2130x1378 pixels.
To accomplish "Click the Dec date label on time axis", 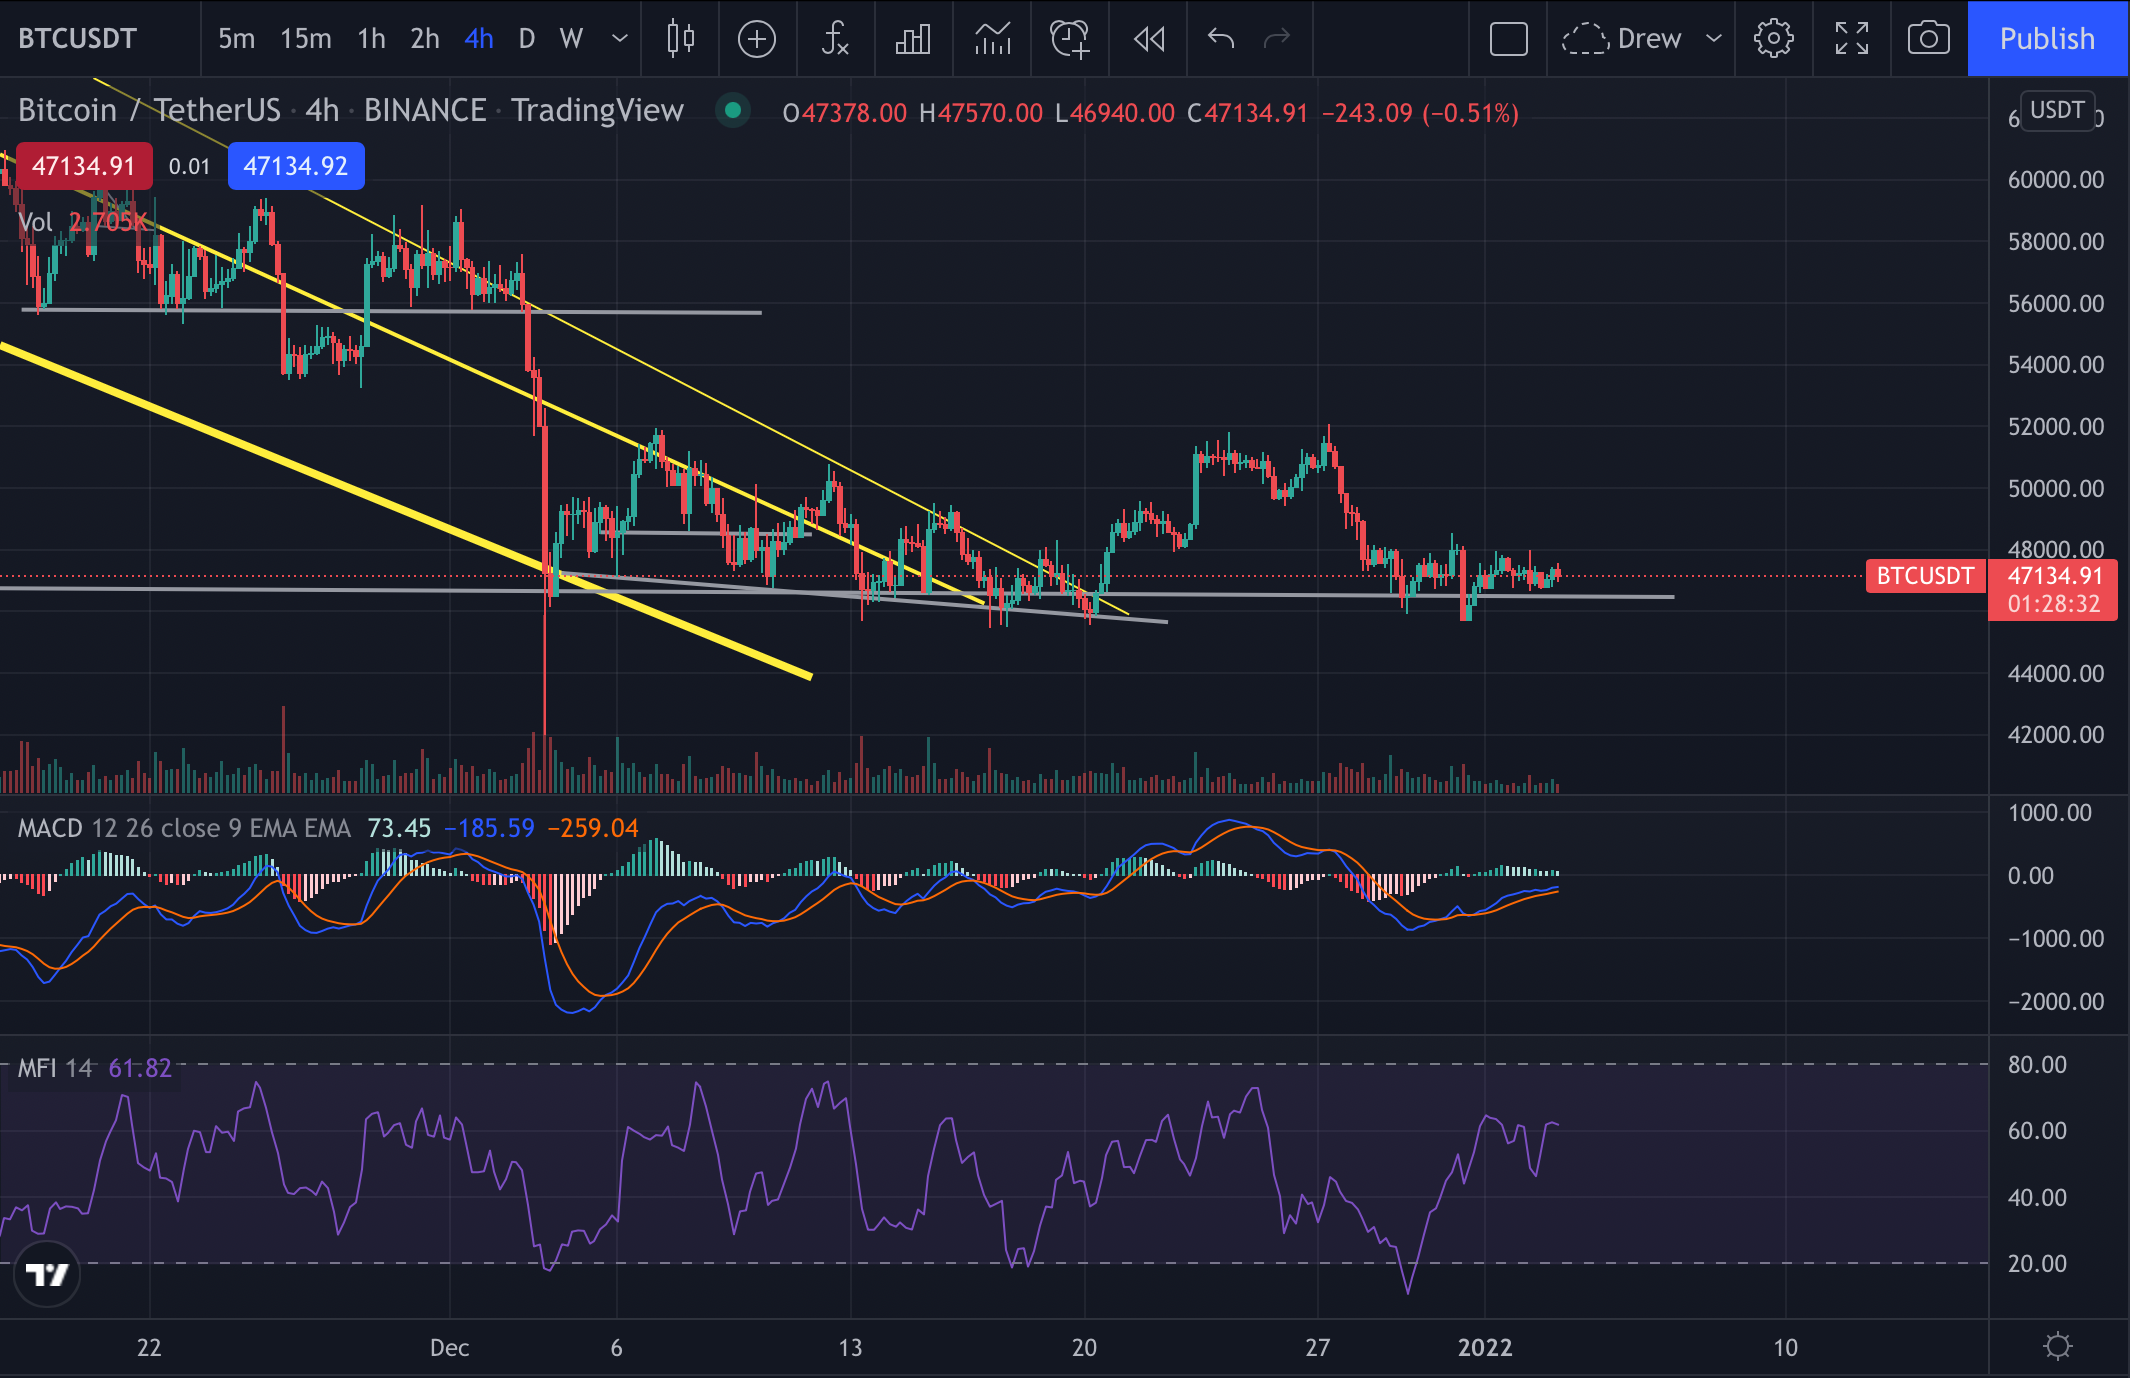I will [449, 1347].
